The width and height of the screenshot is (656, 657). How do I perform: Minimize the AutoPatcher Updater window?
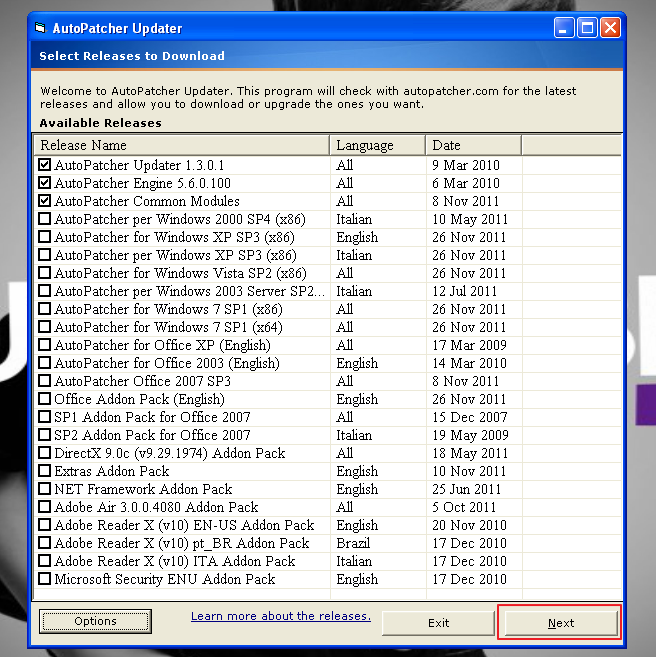564,28
